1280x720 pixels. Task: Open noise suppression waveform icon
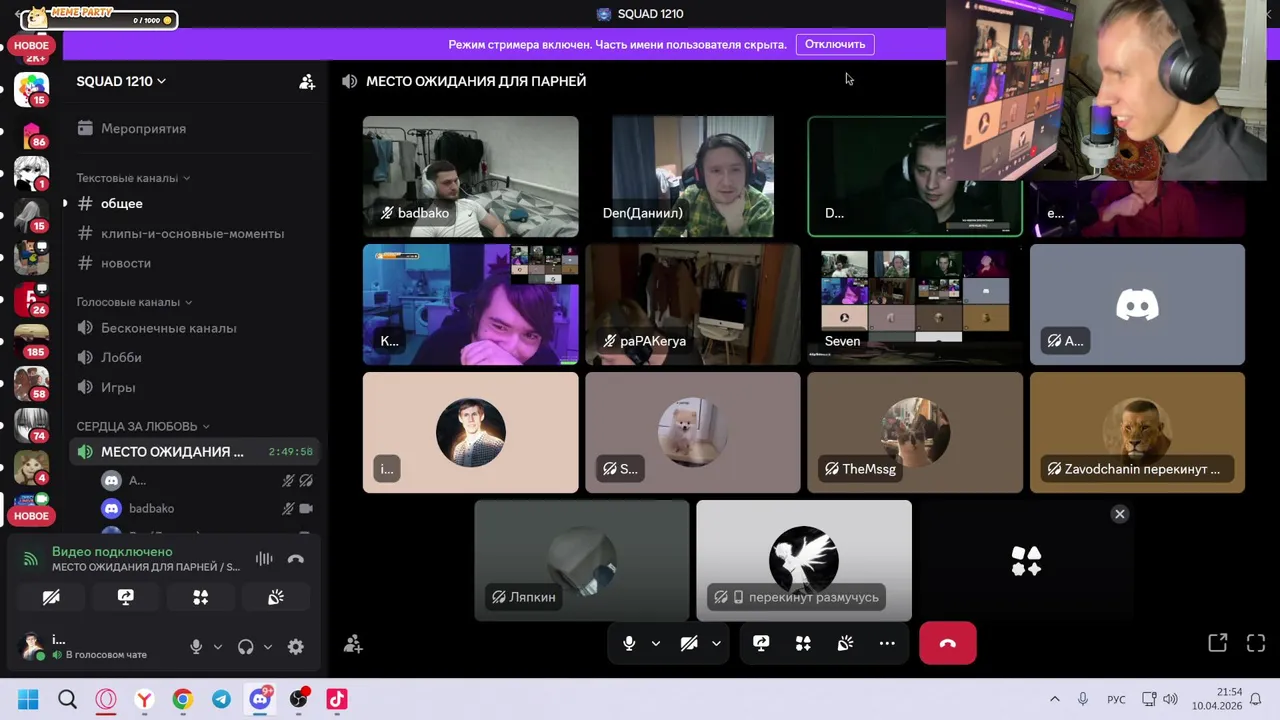coord(264,559)
